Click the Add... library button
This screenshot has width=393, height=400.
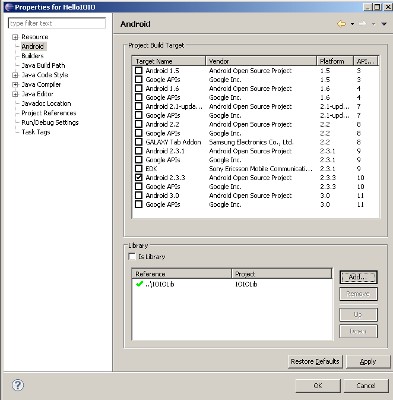tap(358, 277)
